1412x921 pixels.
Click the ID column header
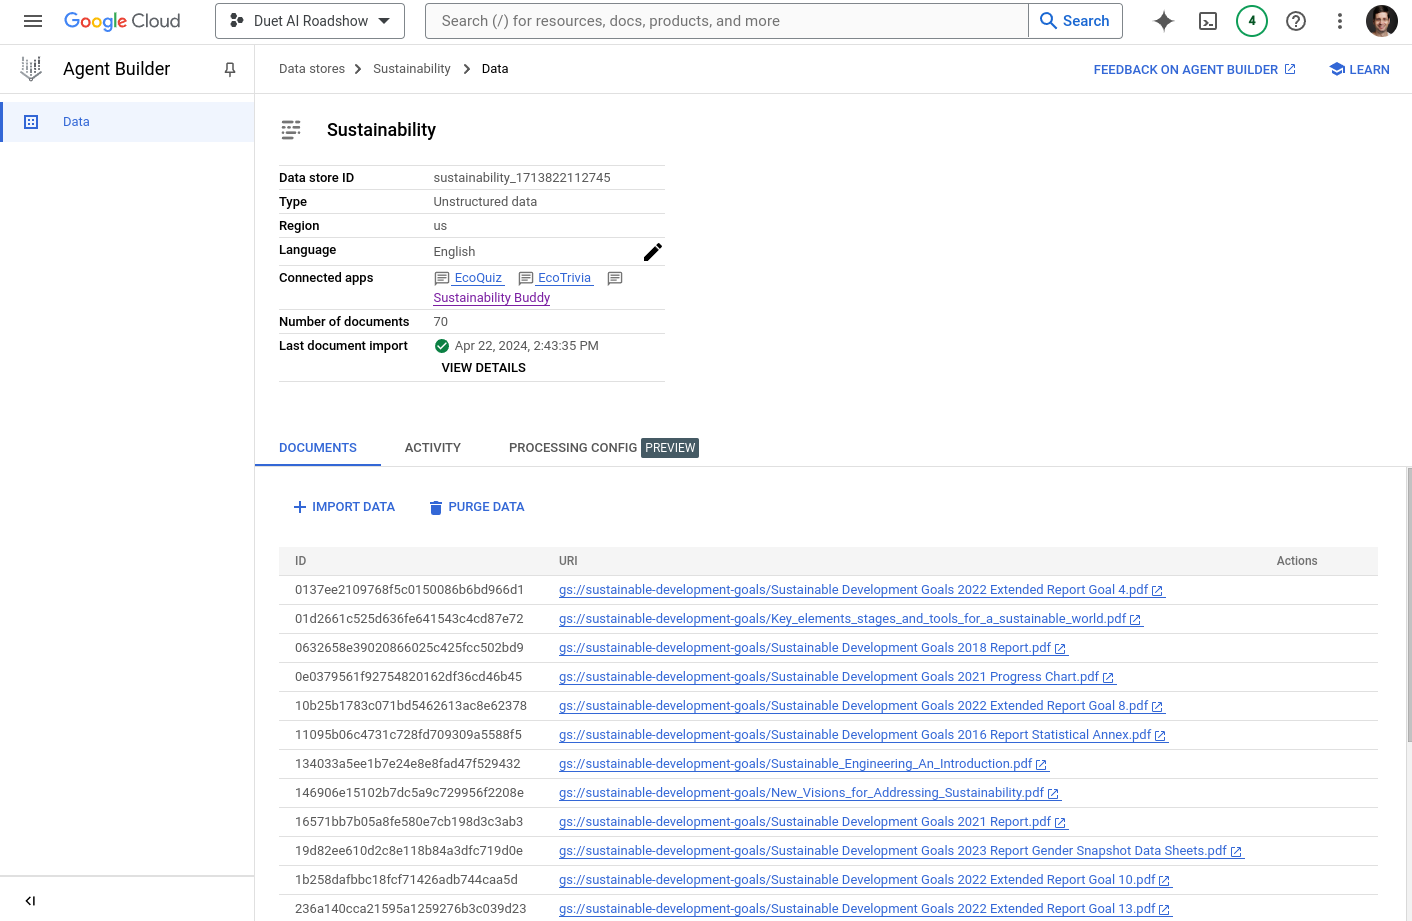[300, 561]
